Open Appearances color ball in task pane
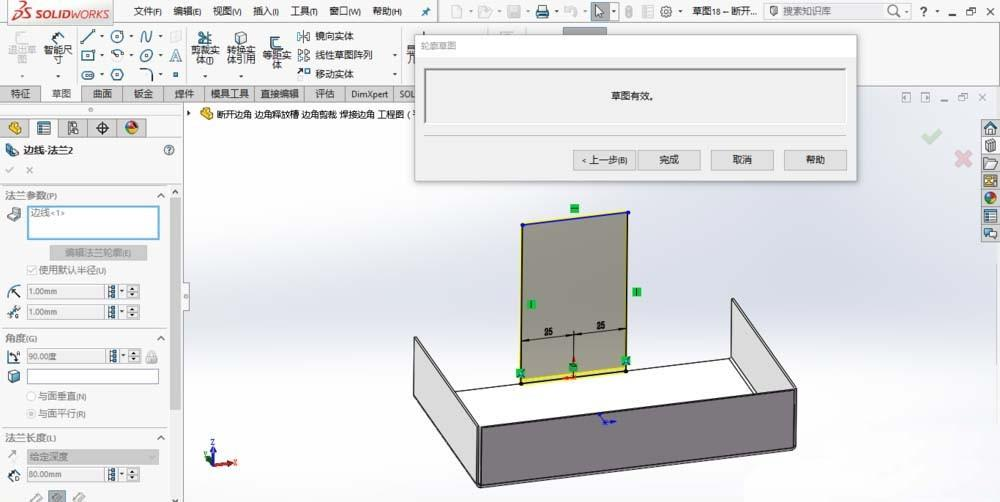 point(990,198)
